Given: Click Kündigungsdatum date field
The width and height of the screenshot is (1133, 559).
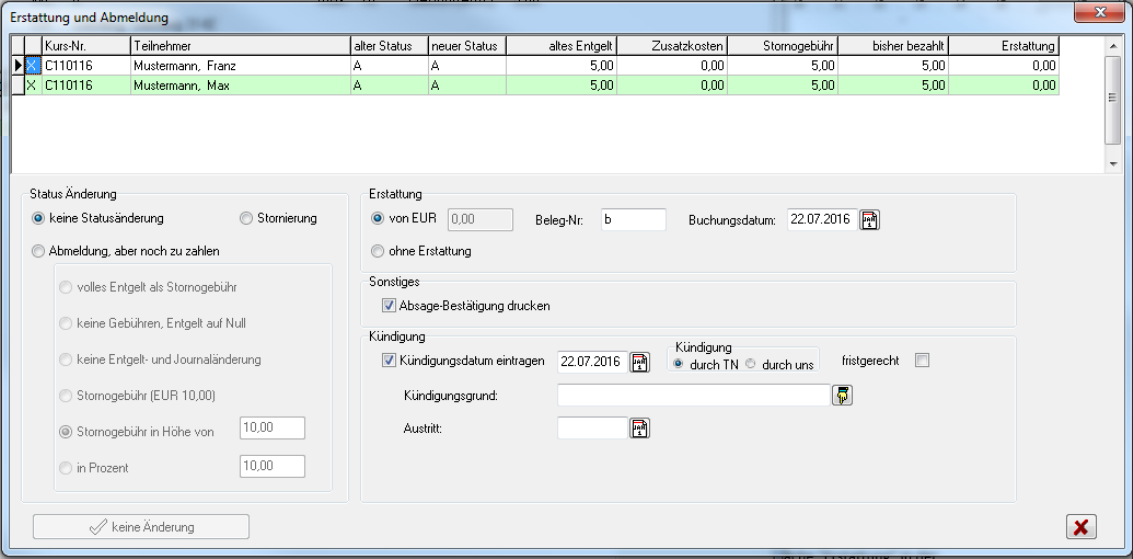Looking at the screenshot, I should [593, 362].
